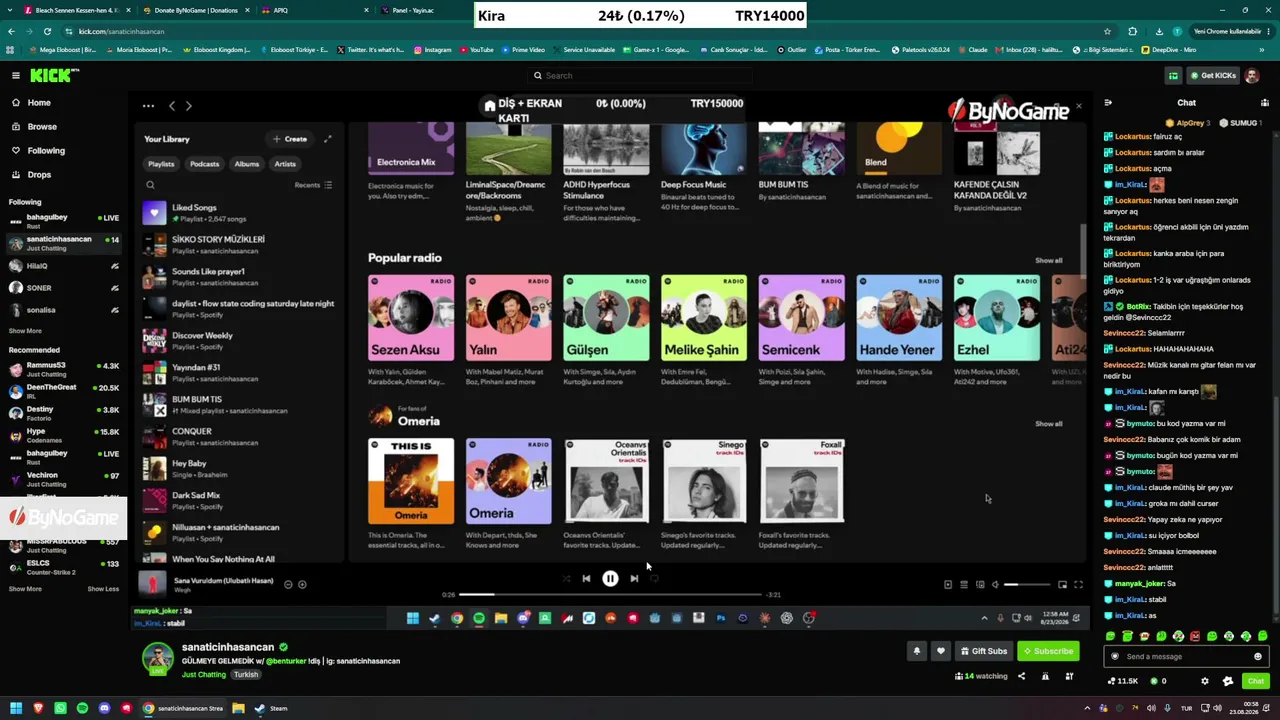Open Dark Sad Mix playlist

coord(236,500)
